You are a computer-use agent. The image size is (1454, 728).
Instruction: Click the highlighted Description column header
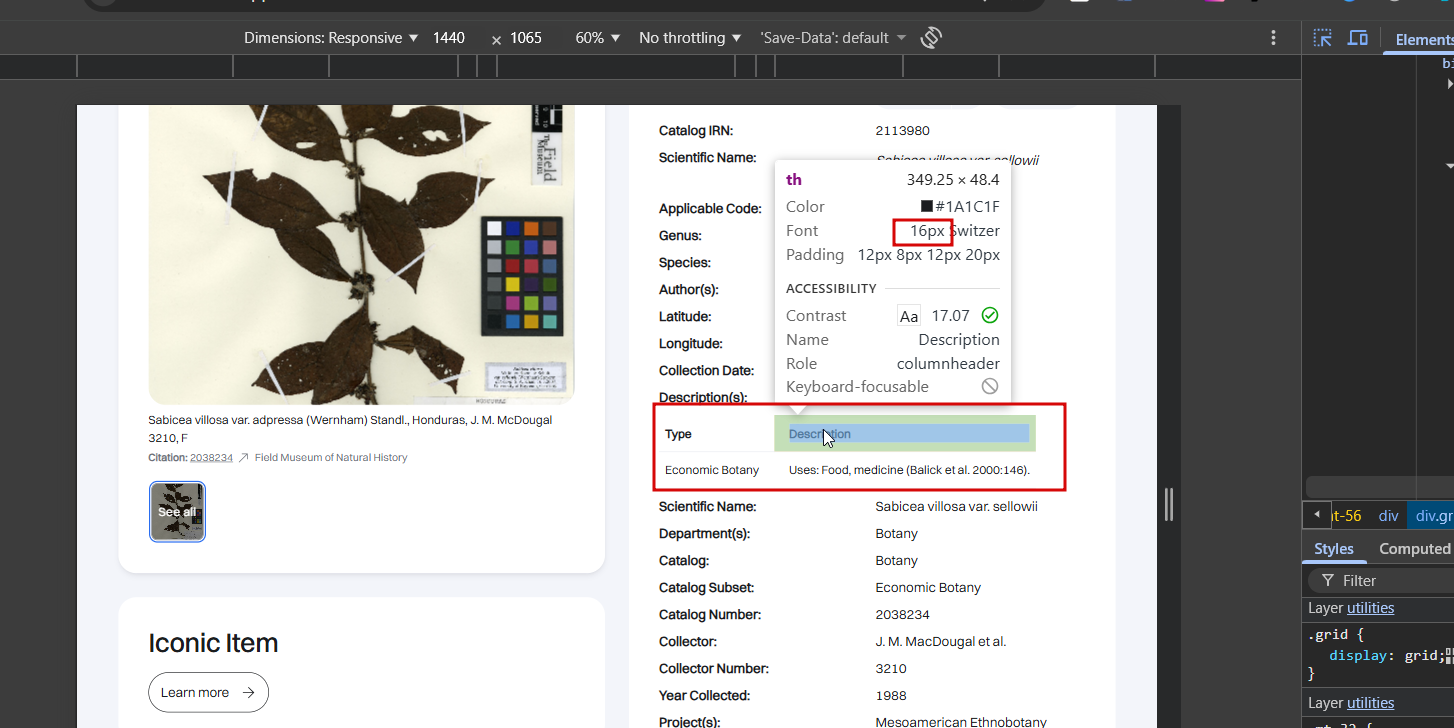coord(905,434)
